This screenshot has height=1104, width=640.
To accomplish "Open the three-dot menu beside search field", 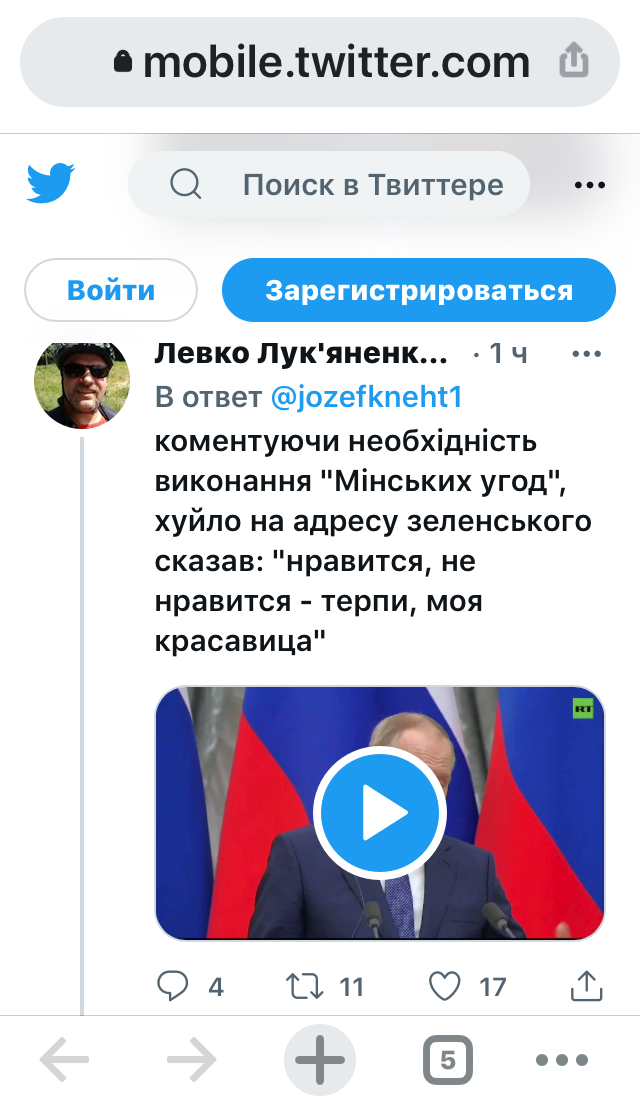I will click(589, 186).
